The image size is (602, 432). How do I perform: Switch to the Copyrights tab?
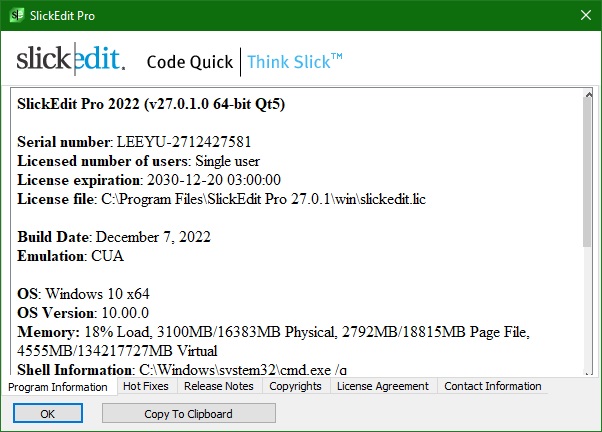(295, 386)
